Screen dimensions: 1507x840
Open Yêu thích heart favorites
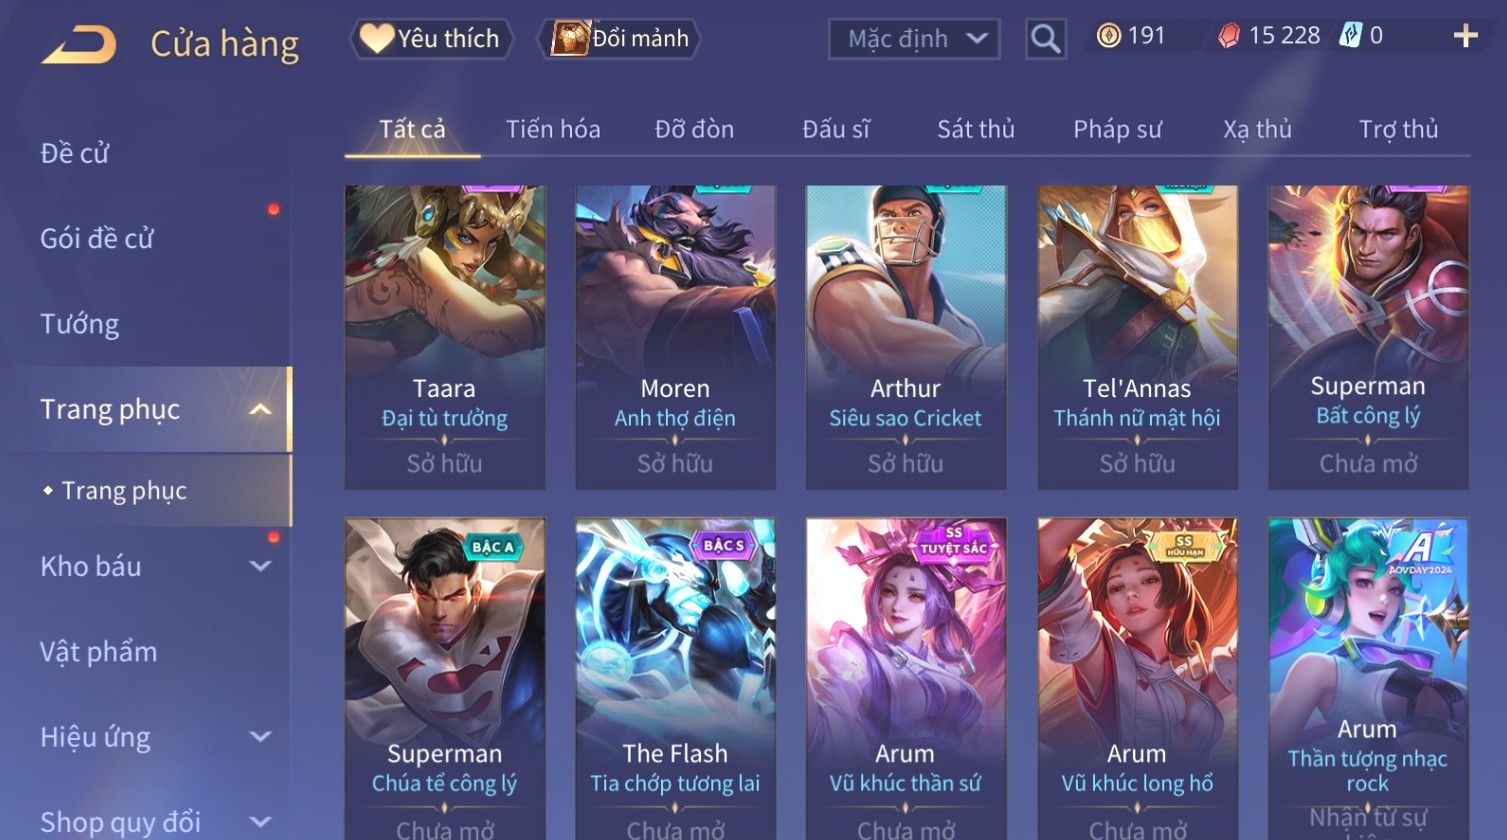[x=430, y=39]
